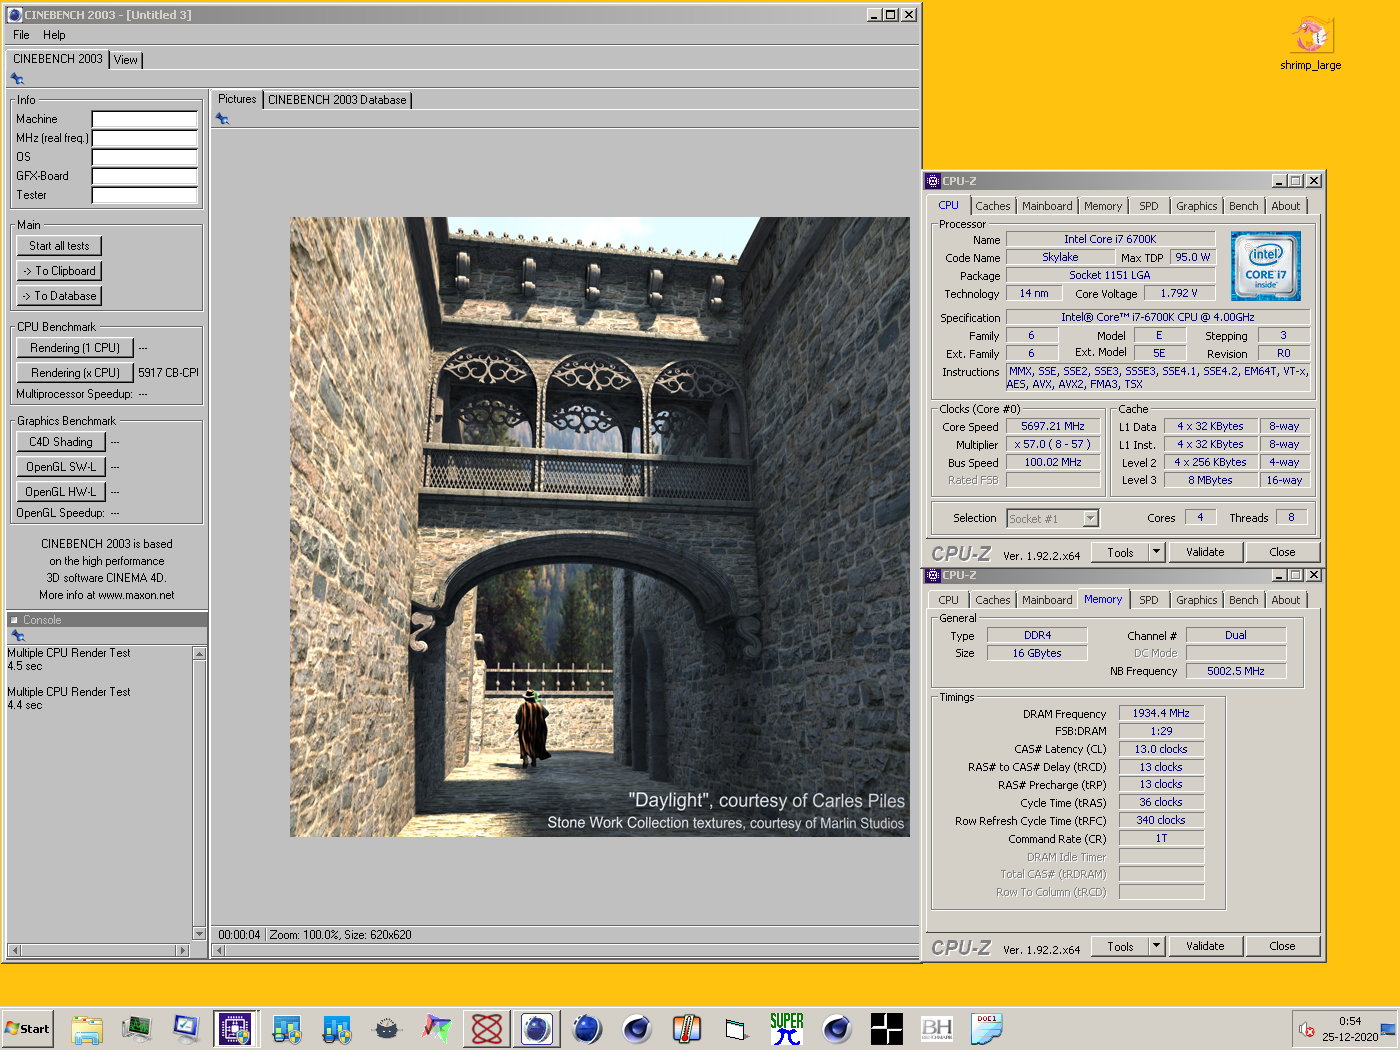
Task: Click the pin icon in the Console panel
Action: pyautogui.click(x=17, y=635)
